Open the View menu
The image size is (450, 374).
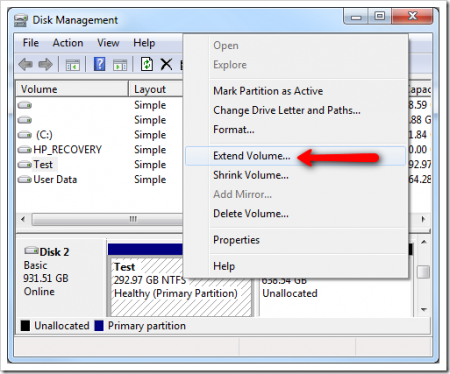point(108,43)
